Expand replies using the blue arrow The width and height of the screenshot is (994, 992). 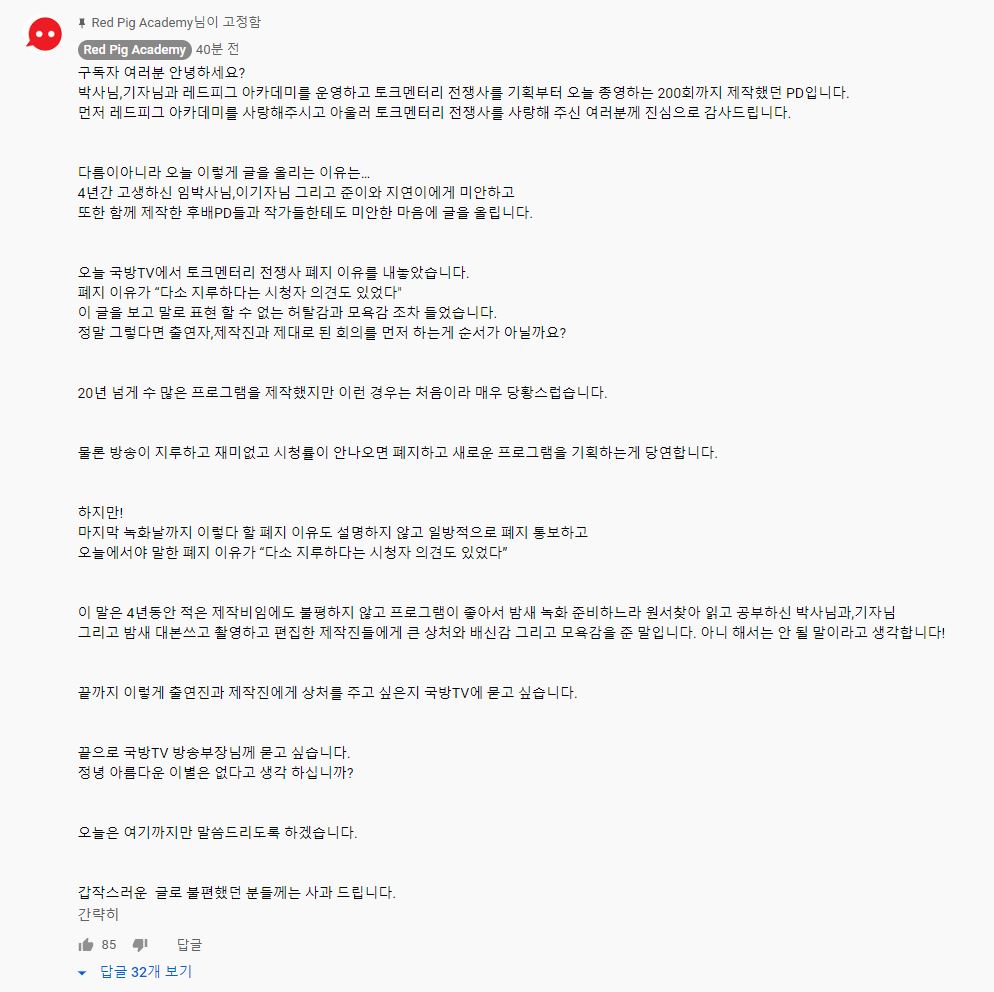(x=82, y=973)
